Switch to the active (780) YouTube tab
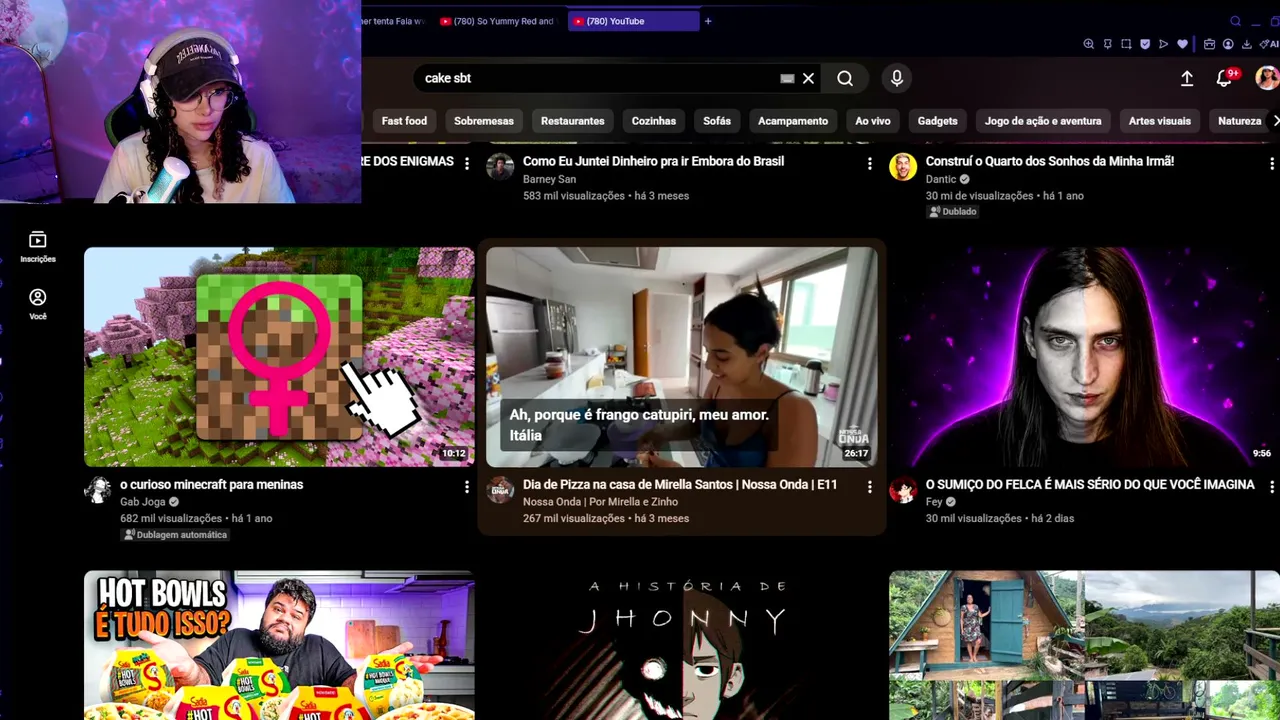This screenshot has height=720, width=1280. tap(633, 21)
